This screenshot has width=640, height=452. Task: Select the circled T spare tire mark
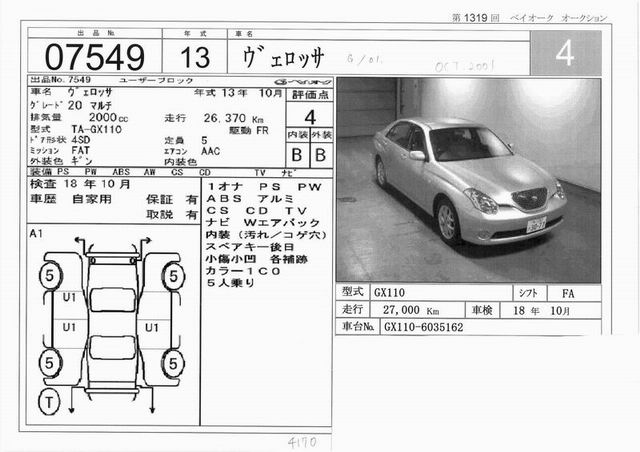click(49, 402)
